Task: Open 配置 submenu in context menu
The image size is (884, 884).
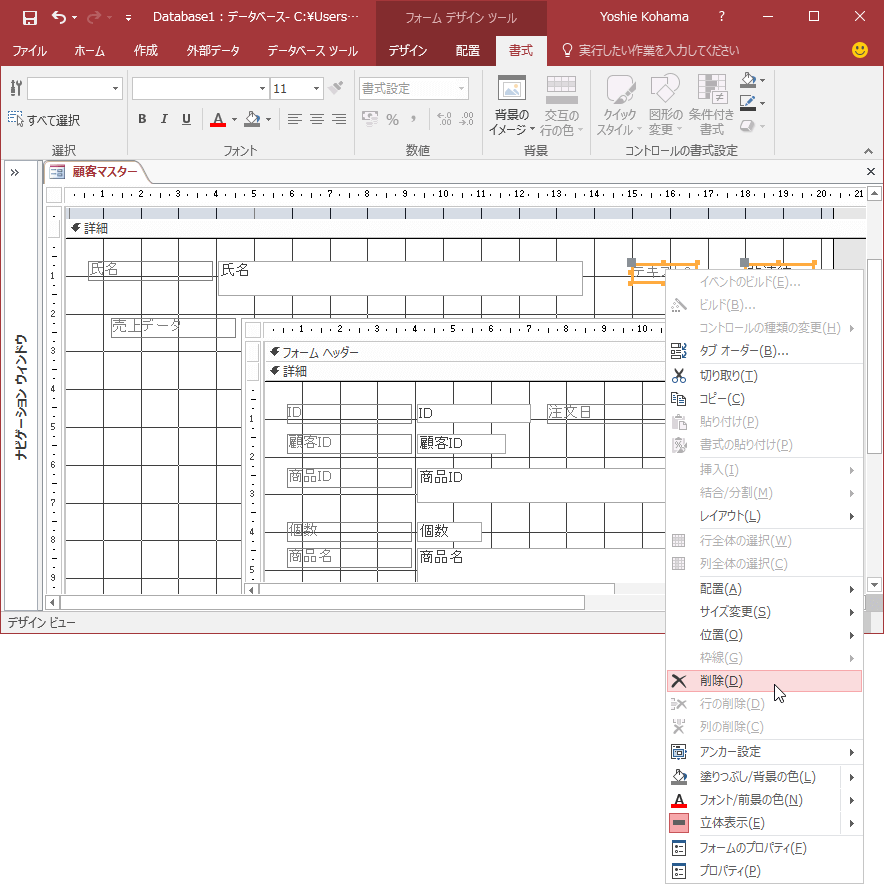Action: tap(764, 589)
